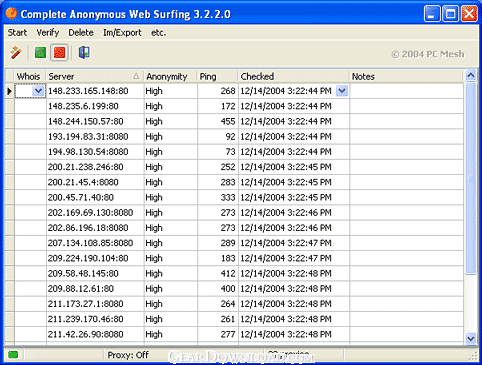
Task: Open the Im/Export menu
Action: pos(122,33)
